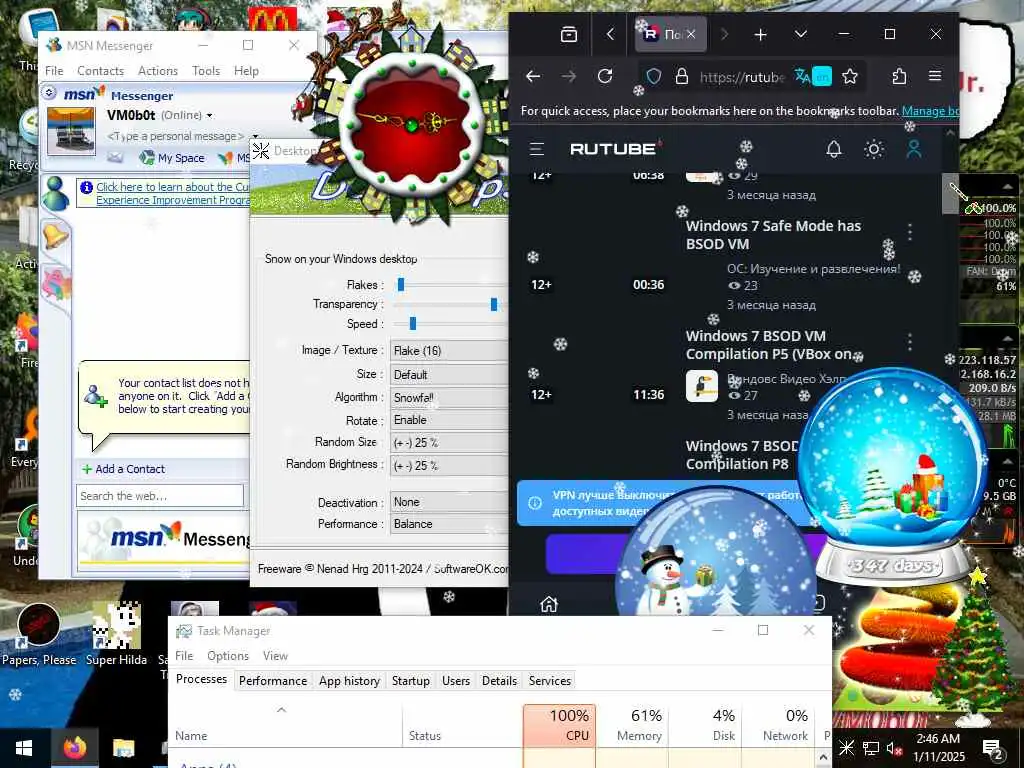Open the Firefox extensions puzzle icon

pos(899,76)
